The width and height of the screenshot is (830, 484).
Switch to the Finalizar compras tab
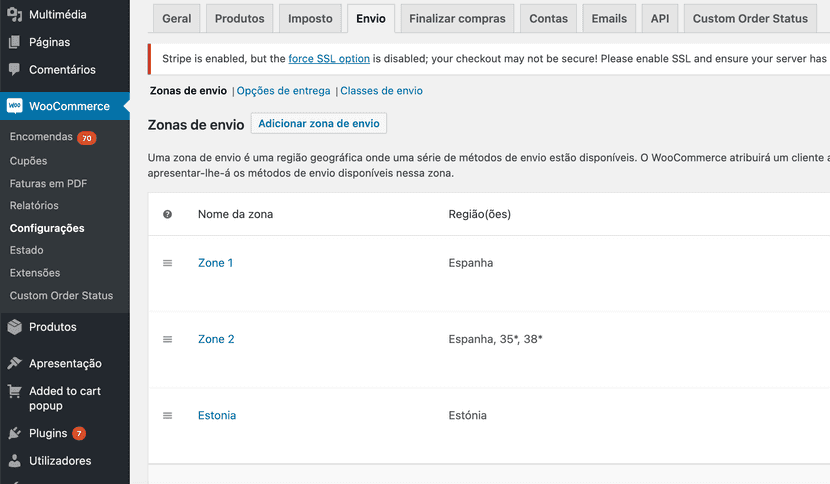click(x=457, y=19)
